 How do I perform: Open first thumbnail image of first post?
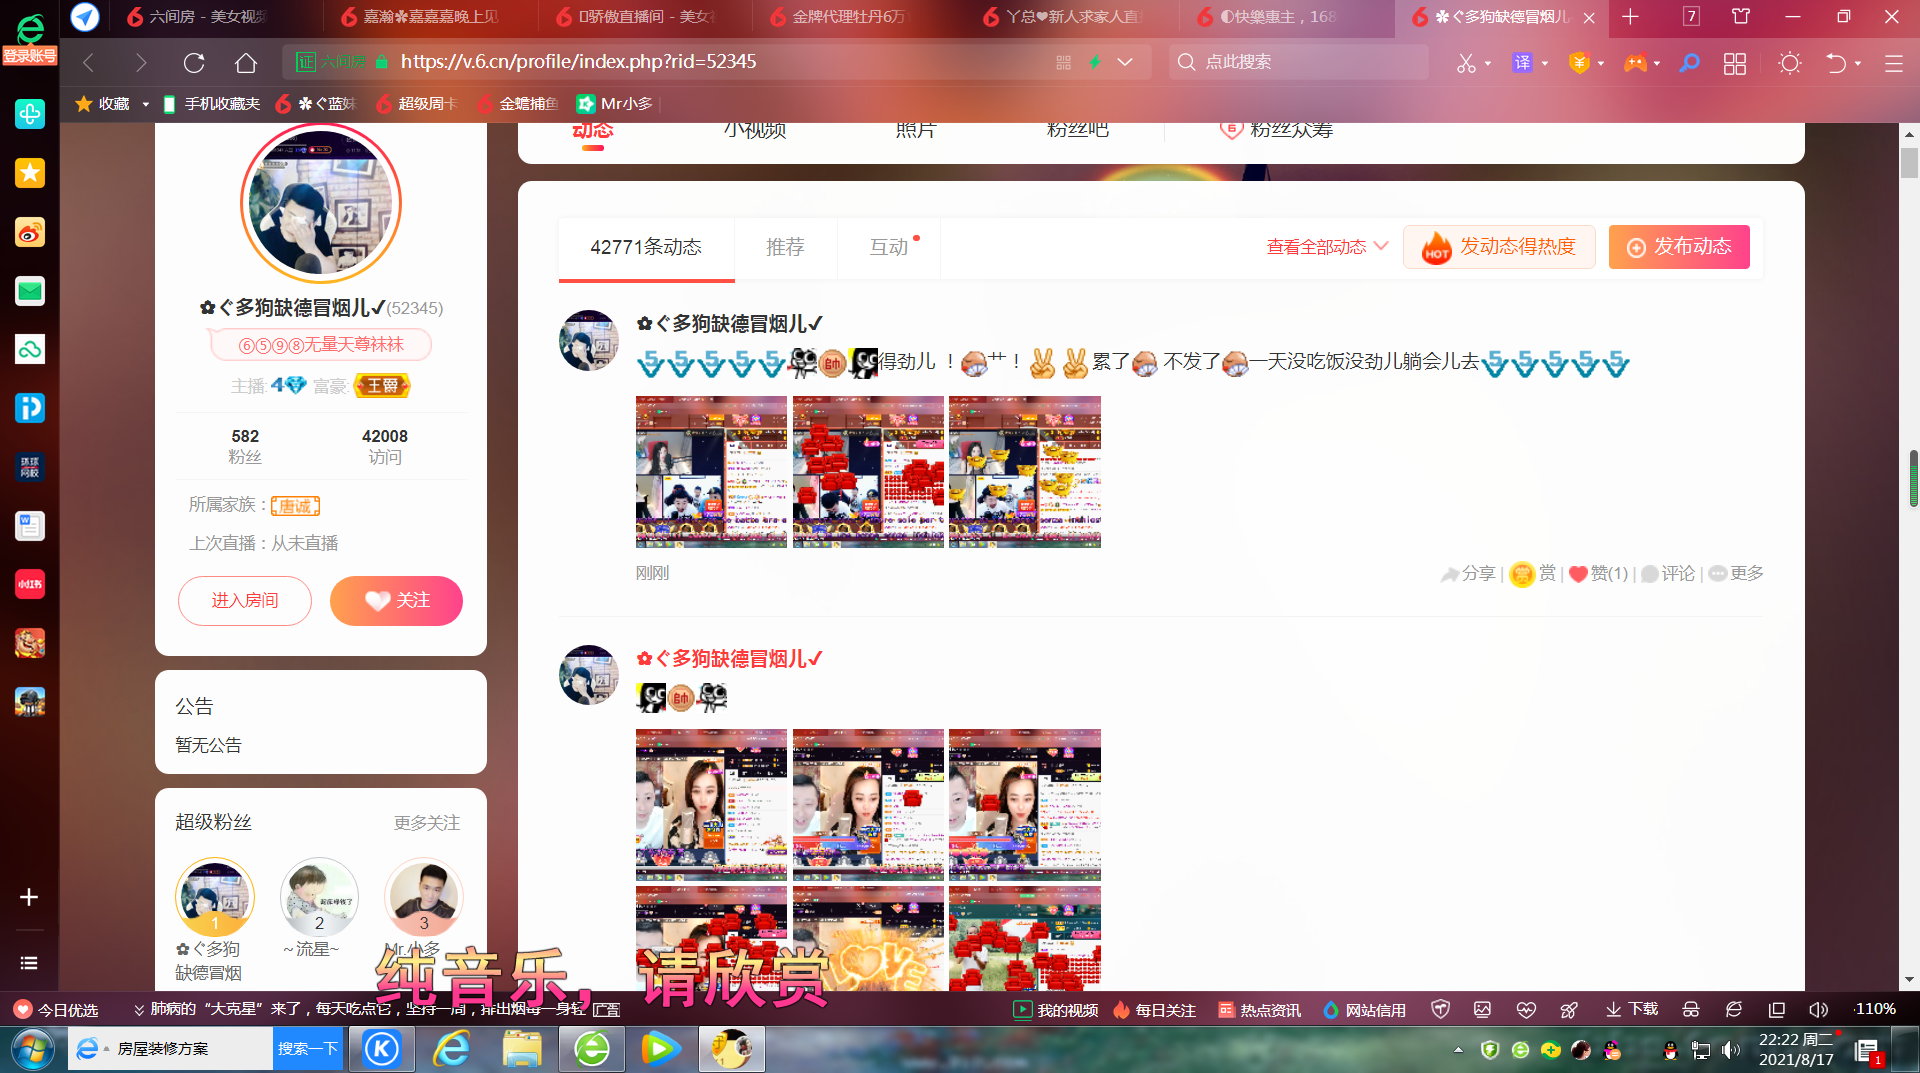[712, 472]
